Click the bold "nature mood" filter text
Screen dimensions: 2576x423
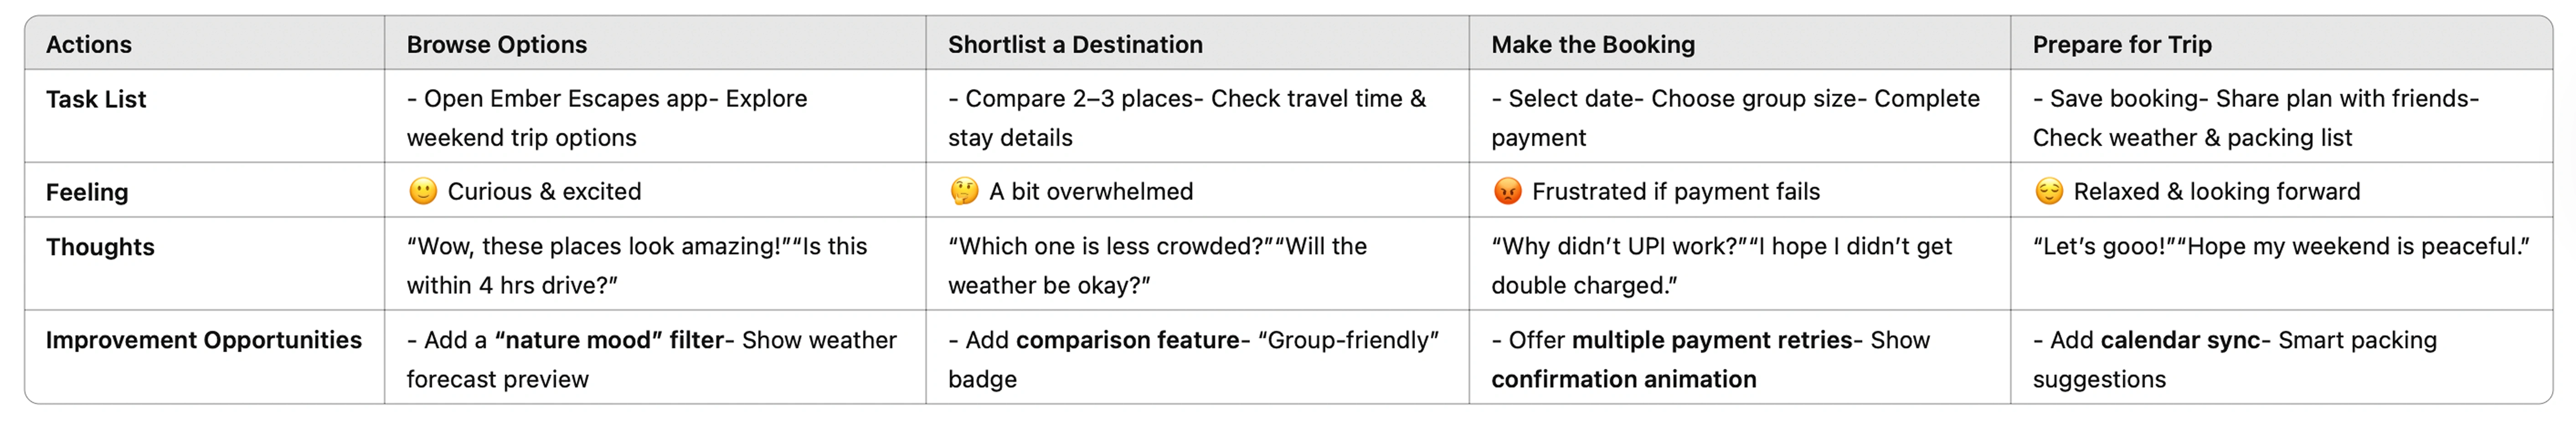click(609, 340)
